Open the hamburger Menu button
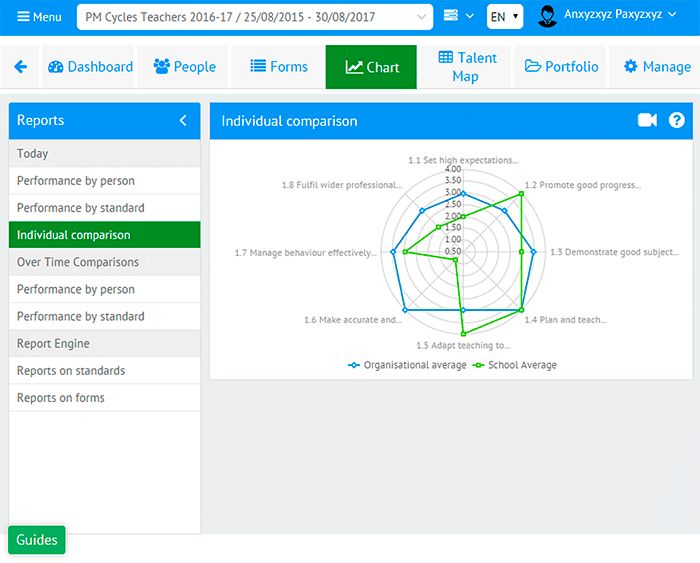Screen dimensions: 700x563 (x=39, y=17)
